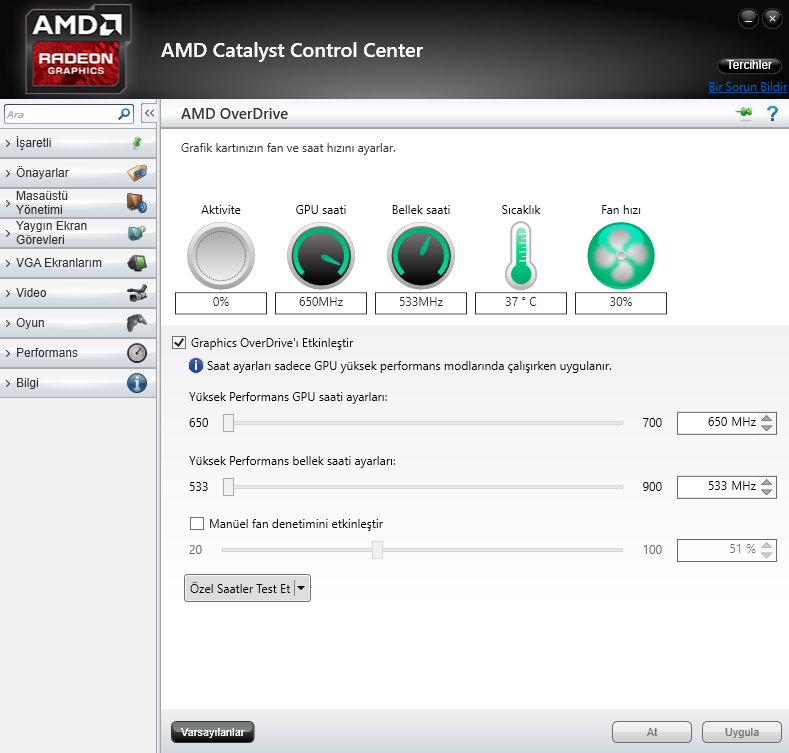Click the Video camera icon
The image size is (789, 753).
coord(137,293)
